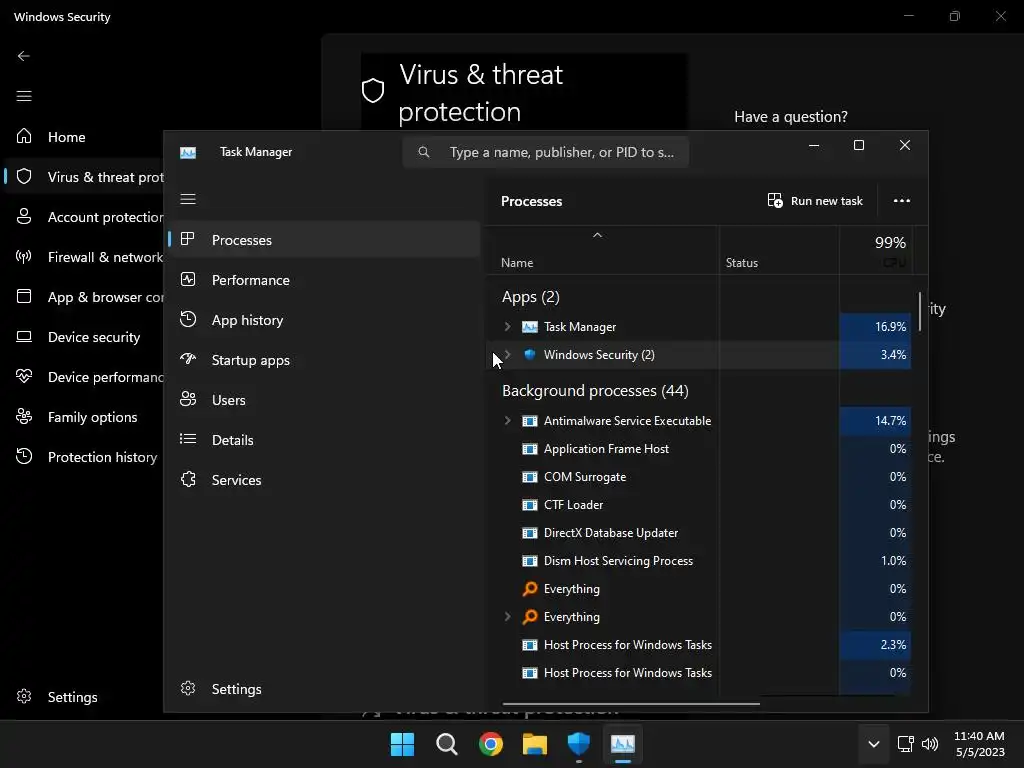Expand the Windows Security (2) process group

[x=507, y=355]
